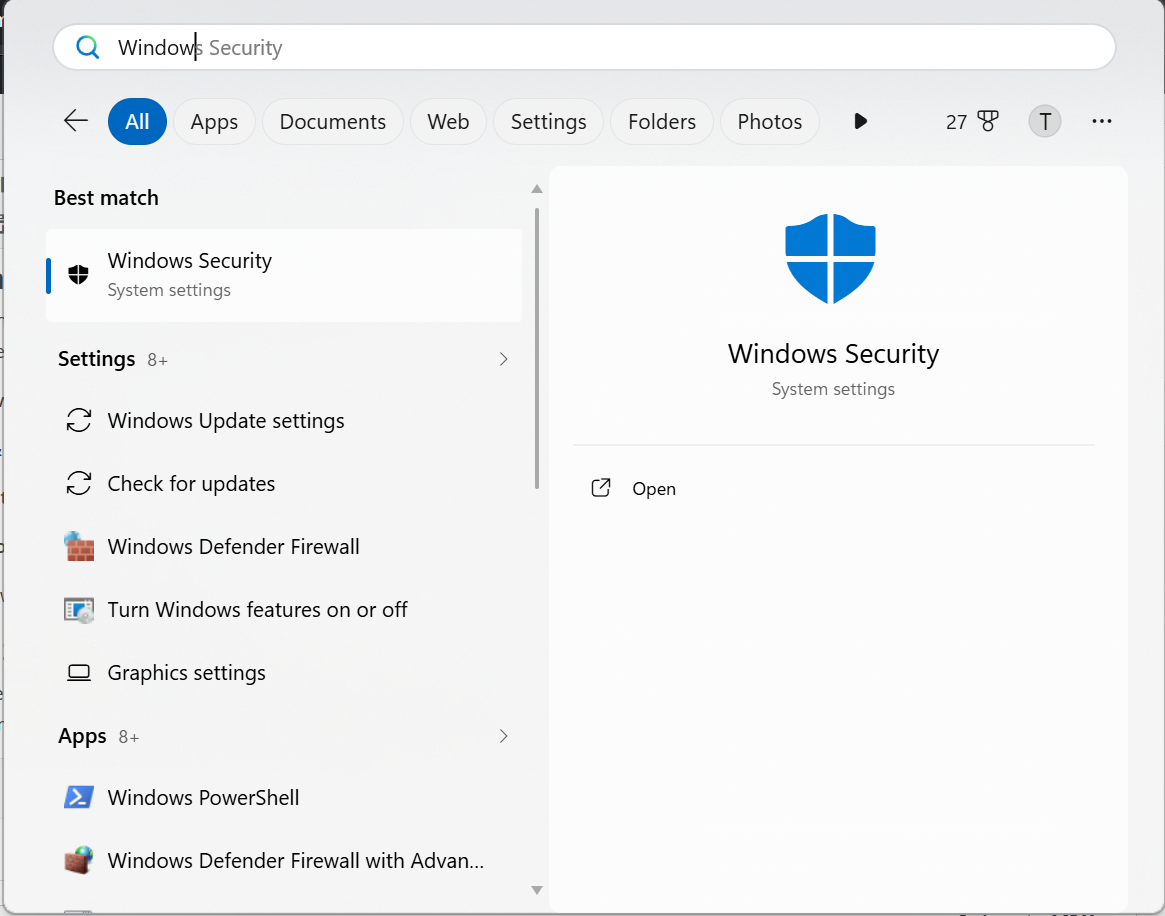Click the search magnifier icon
The width and height of the screenshot is (1165, 916).
87,48
